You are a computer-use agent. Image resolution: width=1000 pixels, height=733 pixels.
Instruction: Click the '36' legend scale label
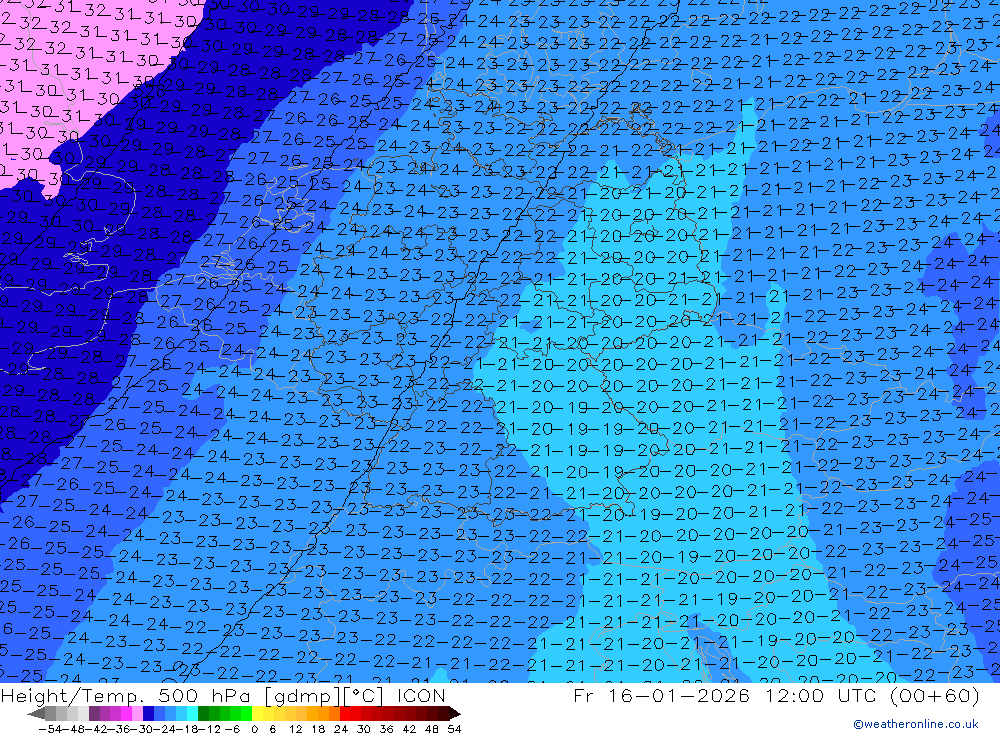pyautogui.click(x=386, y=729)
